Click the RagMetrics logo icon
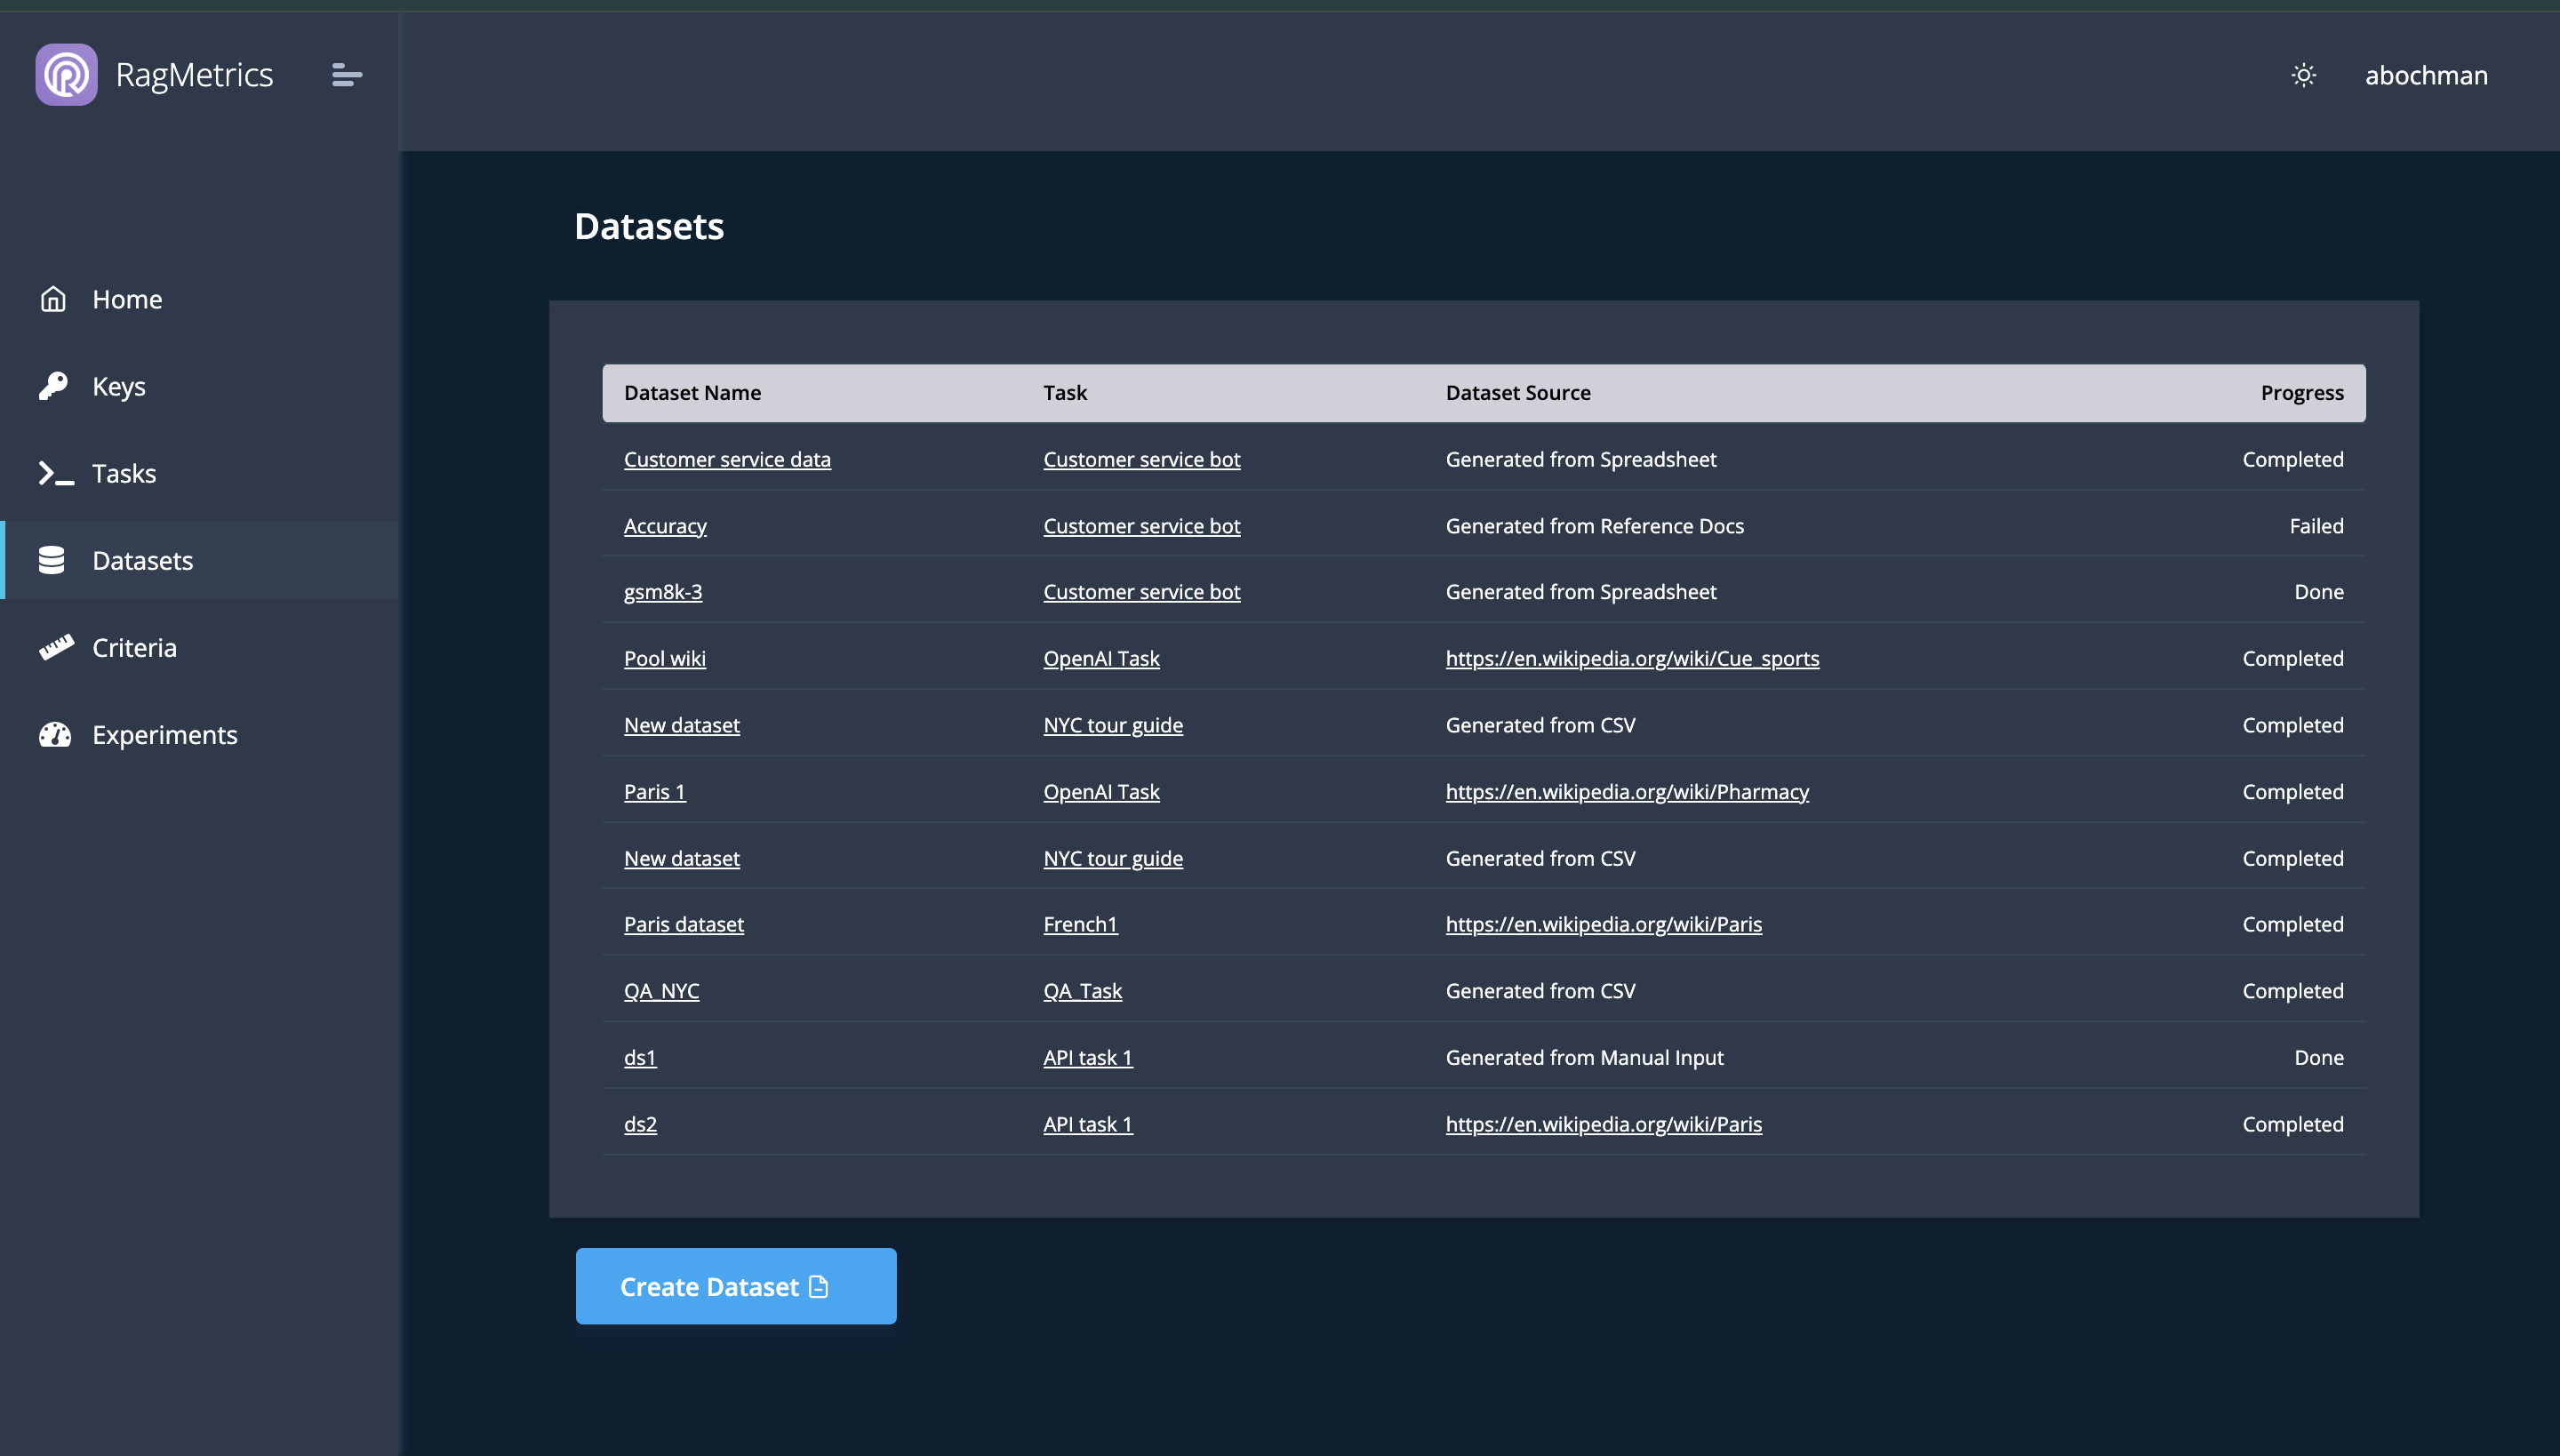Viewport: 2560px width, 1456px height. tap(66, 74)
